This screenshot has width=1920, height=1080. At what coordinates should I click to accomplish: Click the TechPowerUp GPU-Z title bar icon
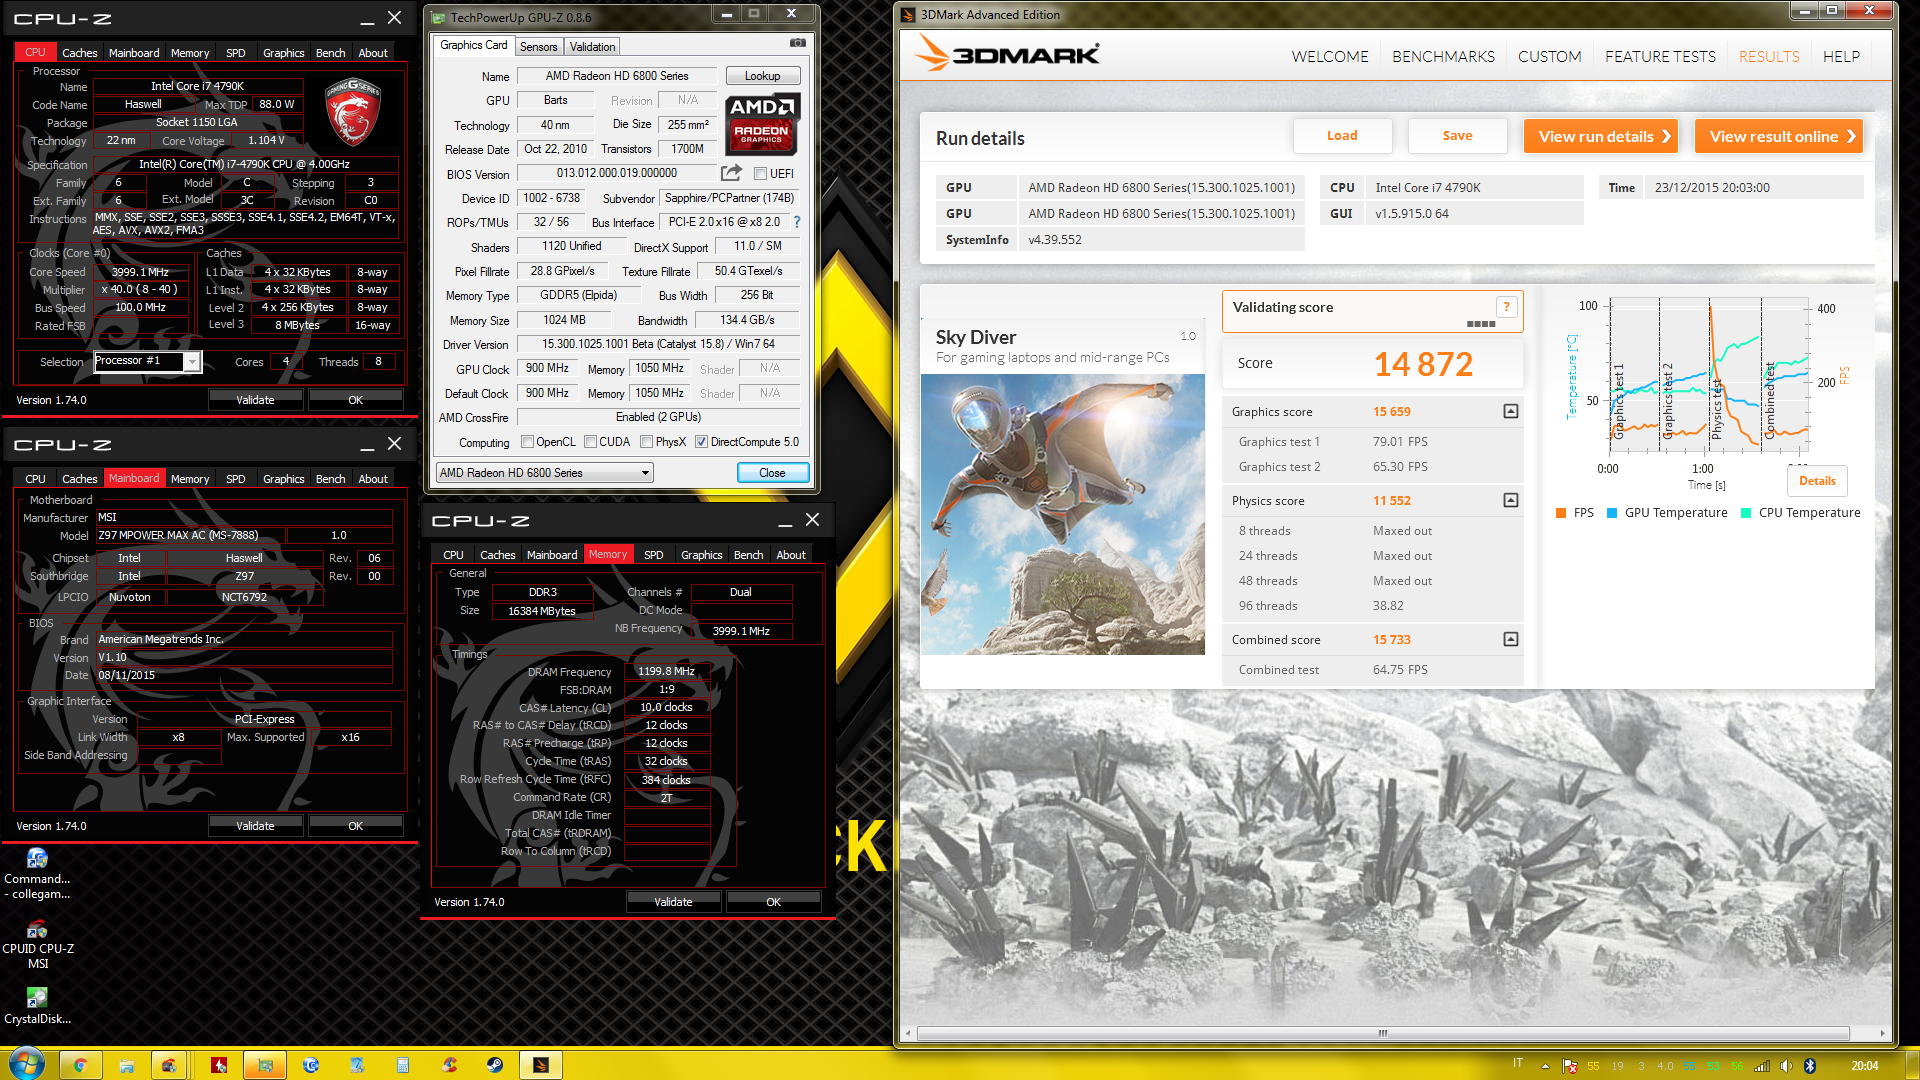coord(438,17)
